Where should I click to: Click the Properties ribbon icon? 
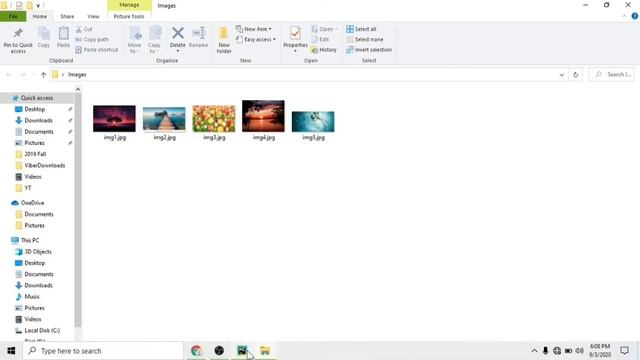tap(295, 40)
